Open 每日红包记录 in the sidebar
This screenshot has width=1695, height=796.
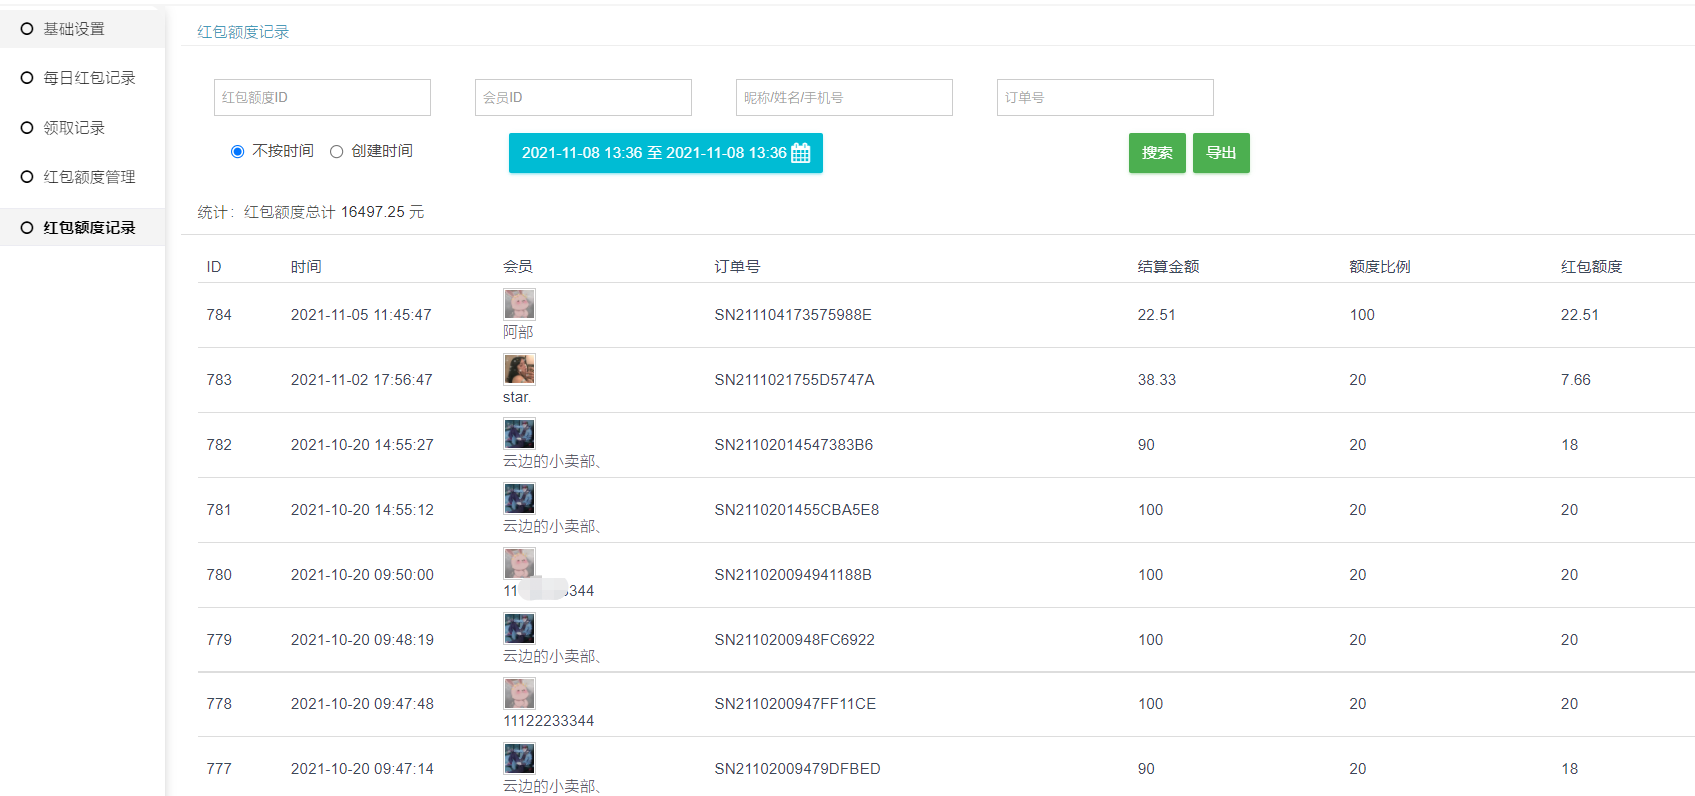tap(89, 78)
